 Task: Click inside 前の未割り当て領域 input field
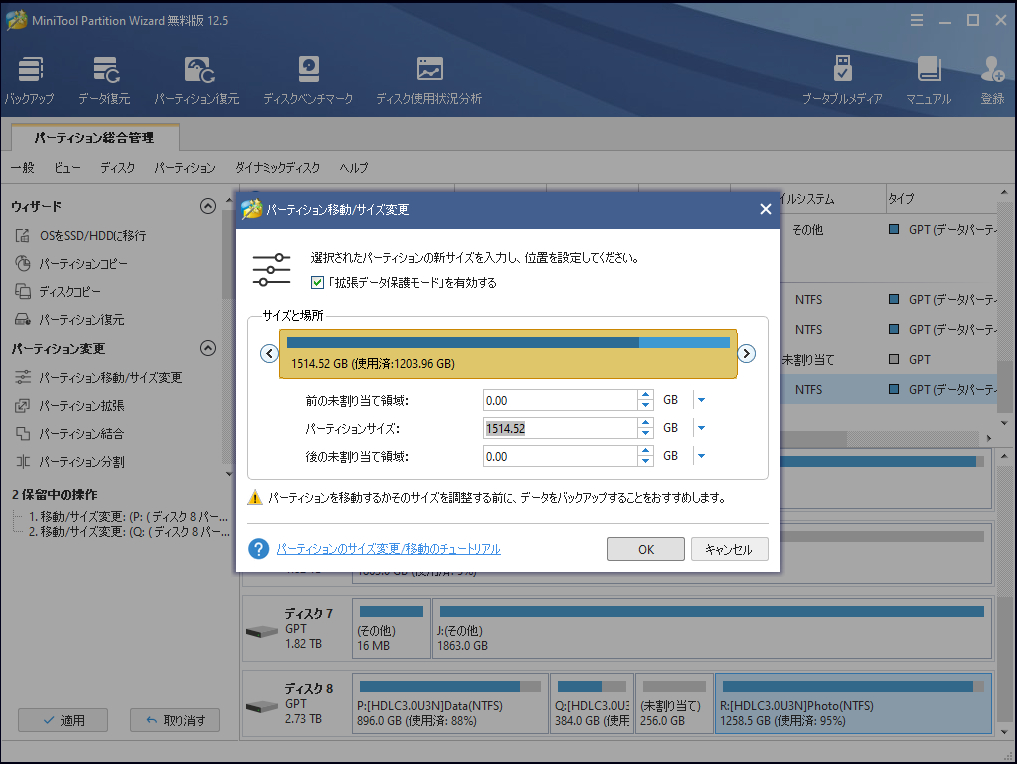(x=560, y=400)
